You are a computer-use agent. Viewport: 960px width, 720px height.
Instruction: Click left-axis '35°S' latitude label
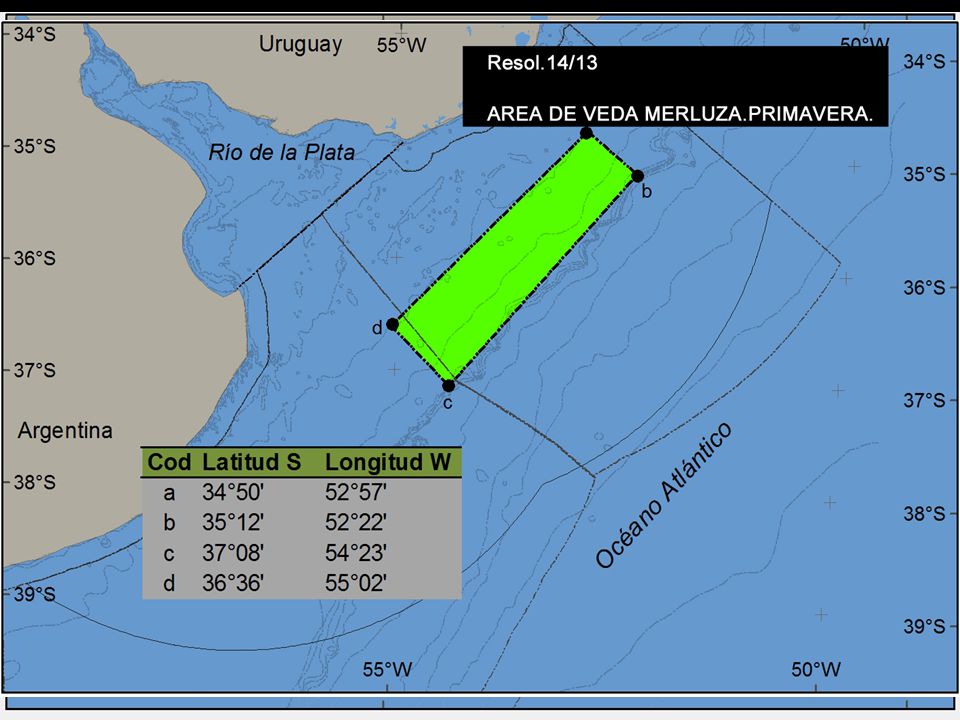[x=35, y=147]
